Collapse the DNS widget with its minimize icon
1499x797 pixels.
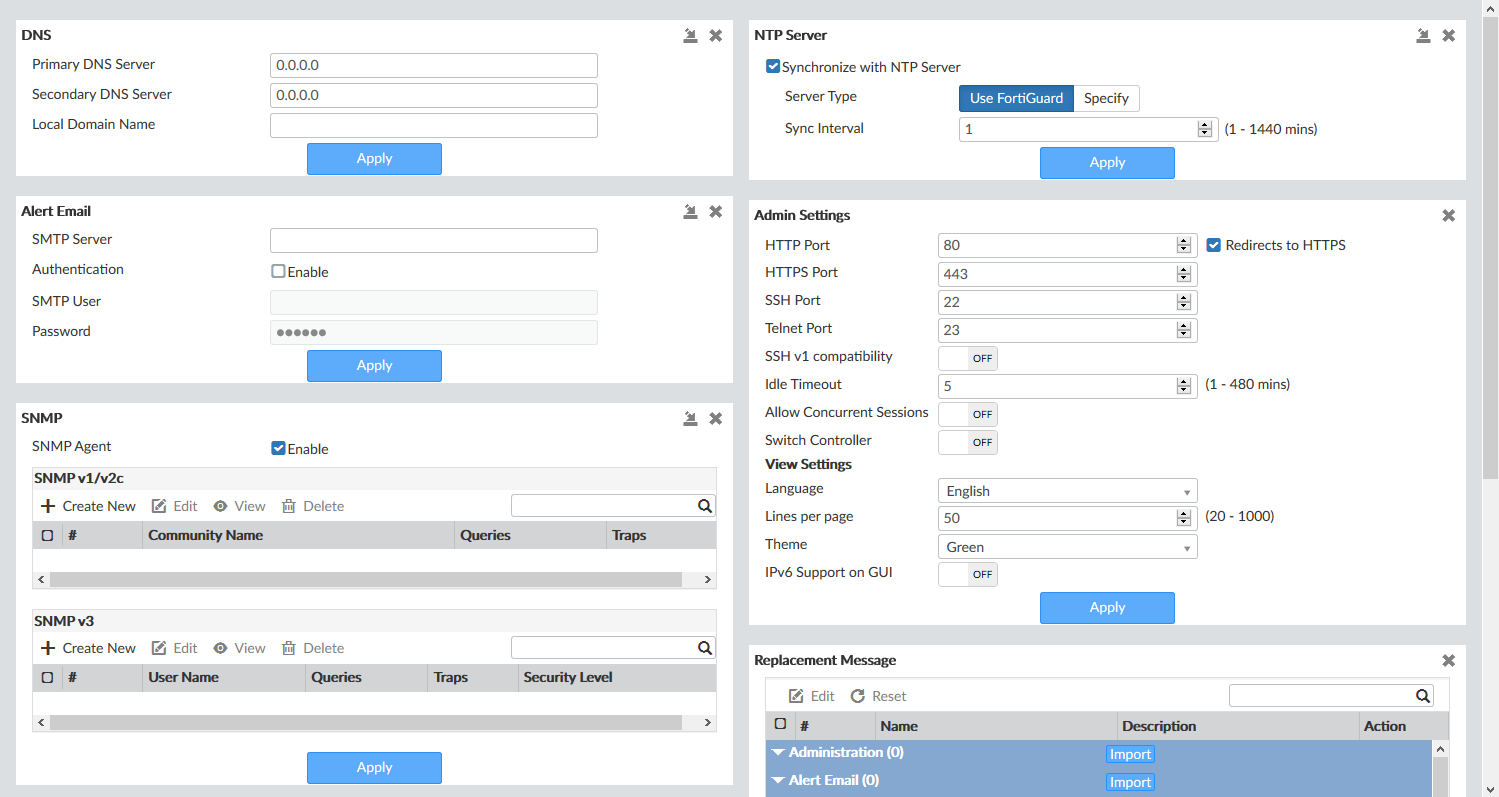tap(690, 35)
